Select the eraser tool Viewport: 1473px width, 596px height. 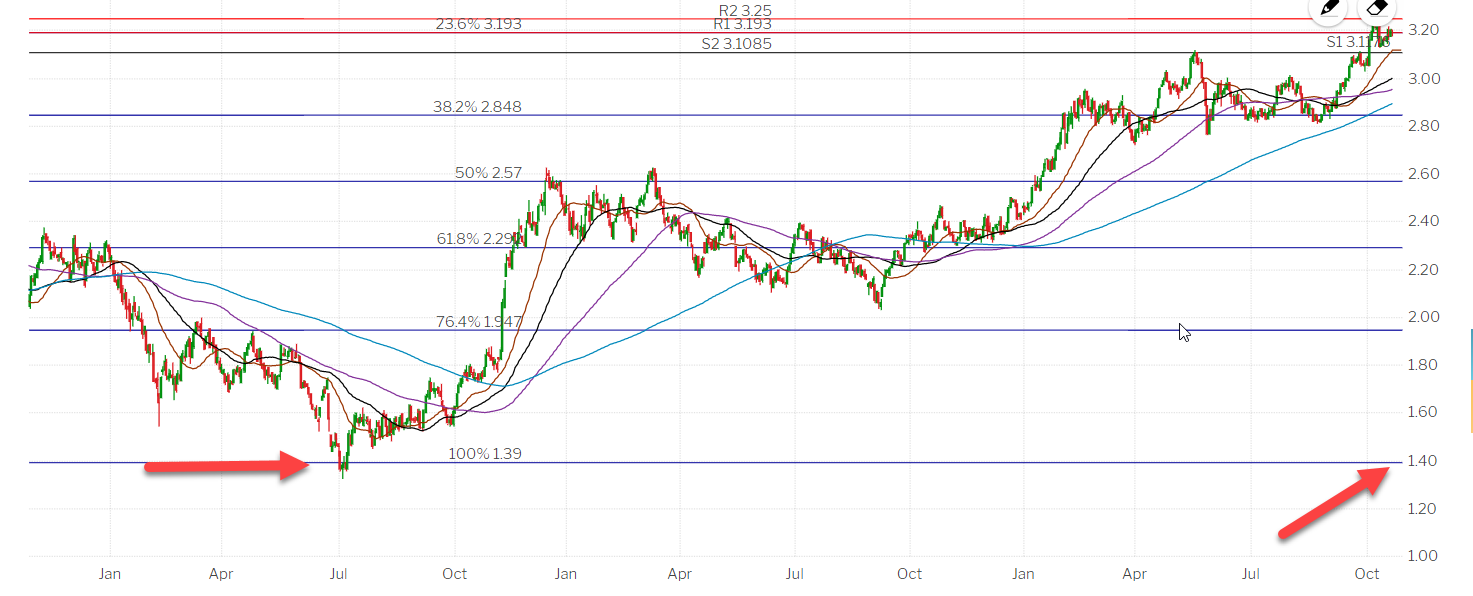coord(1377,8)
